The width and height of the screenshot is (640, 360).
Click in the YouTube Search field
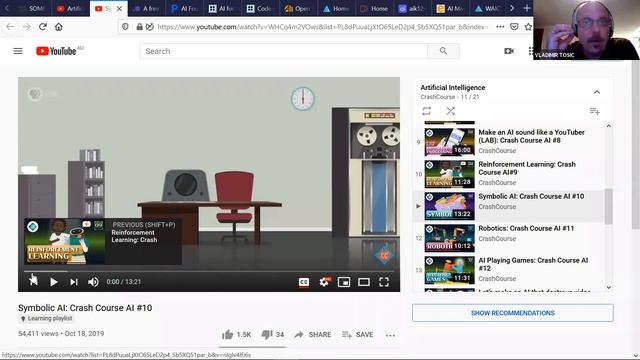coord(283,51)
